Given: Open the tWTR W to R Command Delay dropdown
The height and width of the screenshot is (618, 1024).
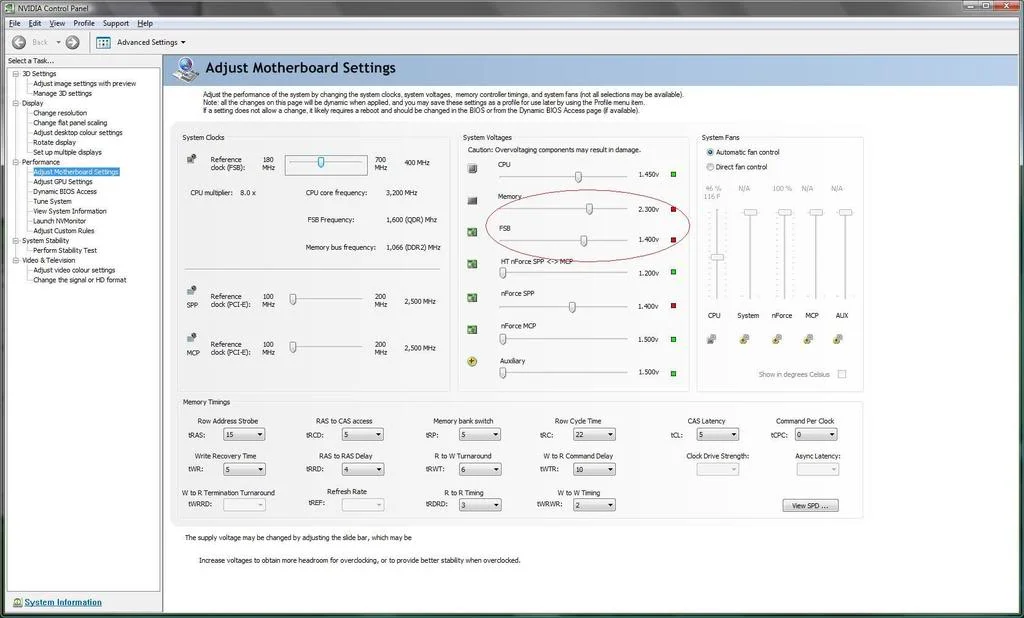Looking at the screenshot, I should pyautogui.click(x=594, y=469).
